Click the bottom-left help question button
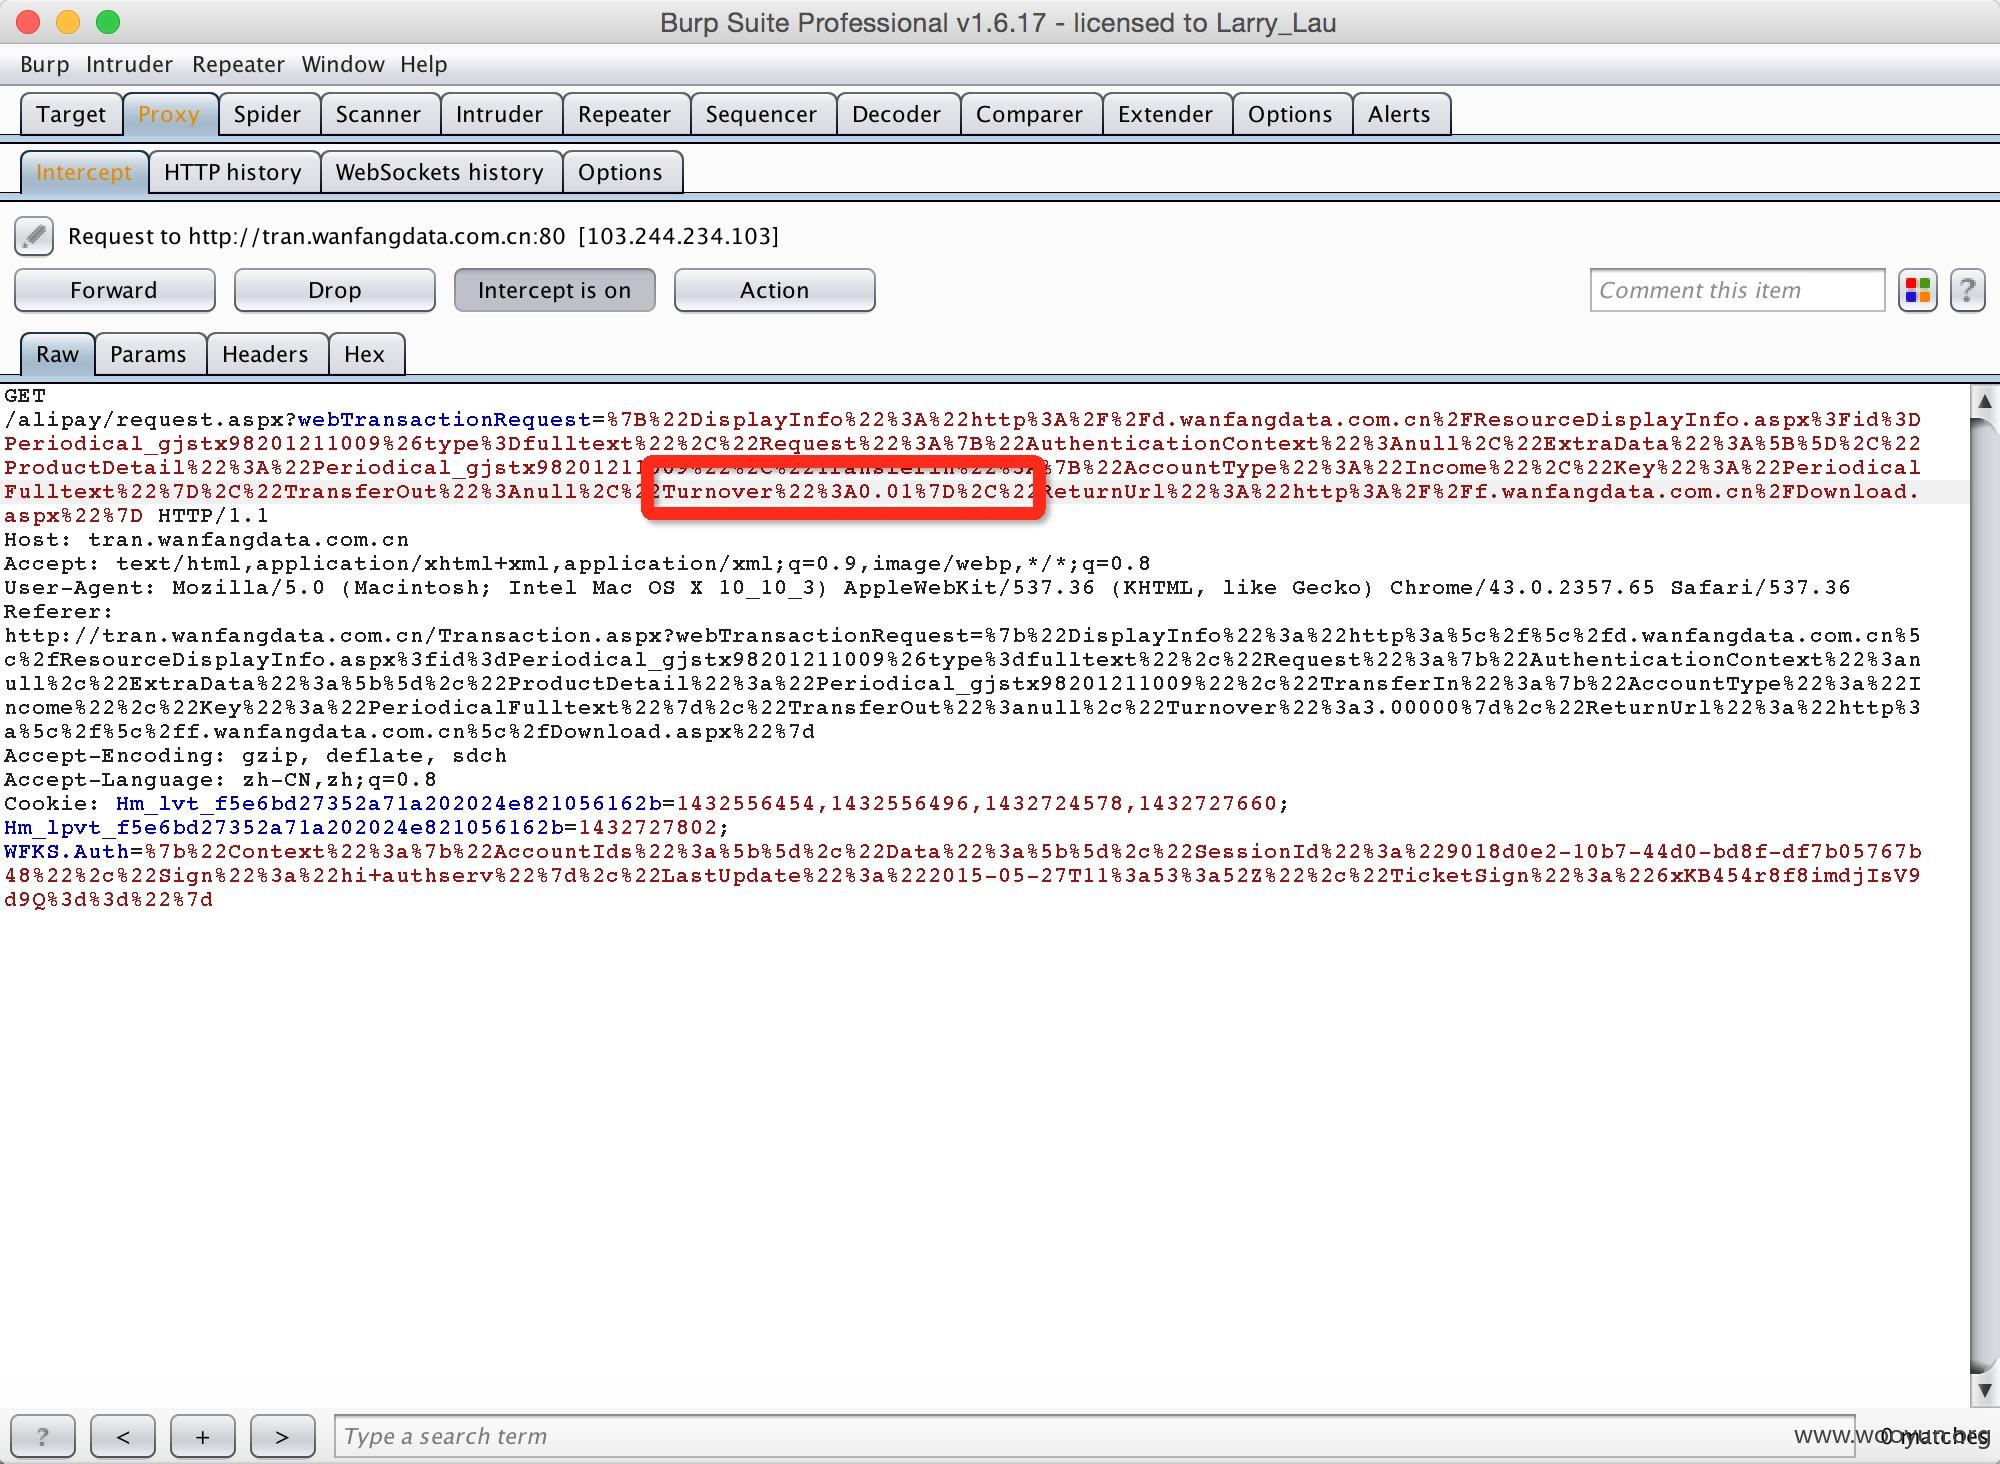 (x=42, y=1437)
